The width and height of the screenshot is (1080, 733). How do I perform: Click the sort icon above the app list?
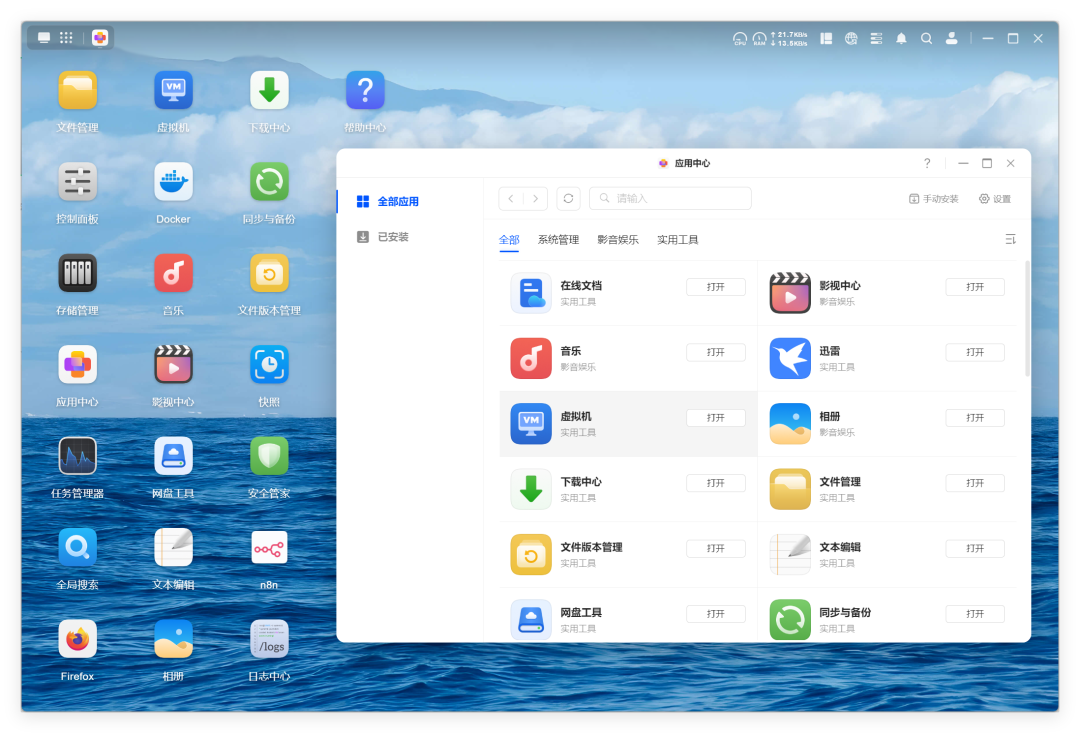(1010, 240)
